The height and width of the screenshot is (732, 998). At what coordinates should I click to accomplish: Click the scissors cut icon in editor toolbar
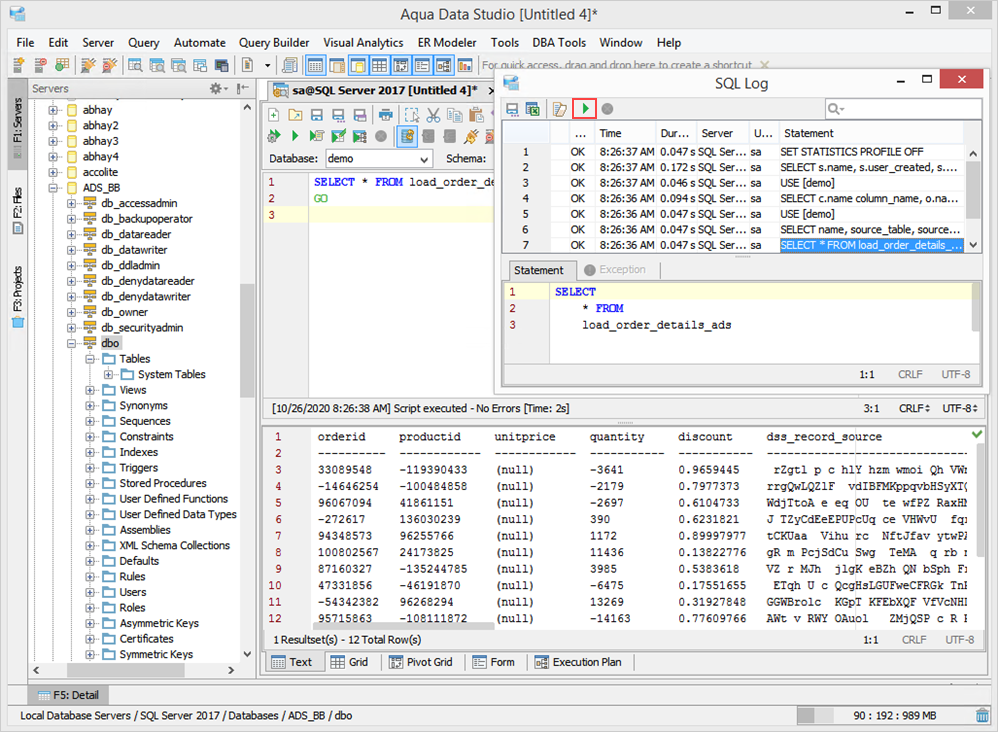tap(433, 116)
